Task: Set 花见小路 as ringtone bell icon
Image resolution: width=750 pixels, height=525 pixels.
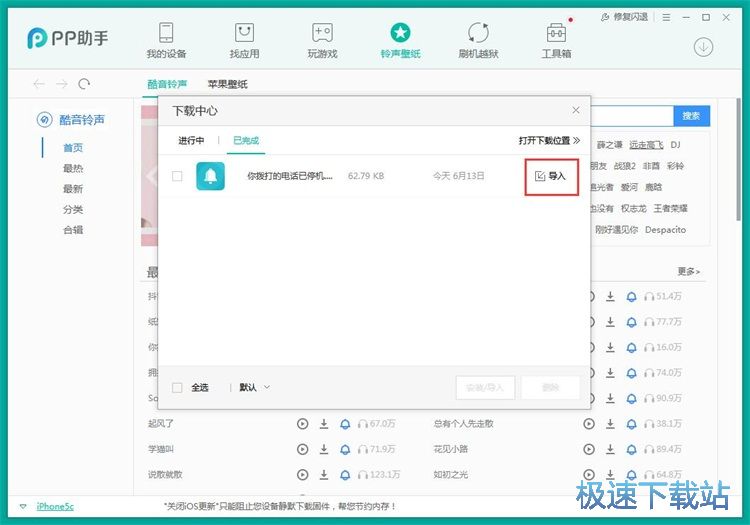Action: 631,449
